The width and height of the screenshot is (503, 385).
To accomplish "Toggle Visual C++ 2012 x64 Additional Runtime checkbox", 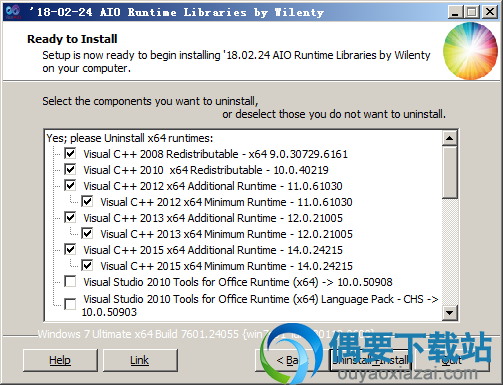I will [70, 186].
